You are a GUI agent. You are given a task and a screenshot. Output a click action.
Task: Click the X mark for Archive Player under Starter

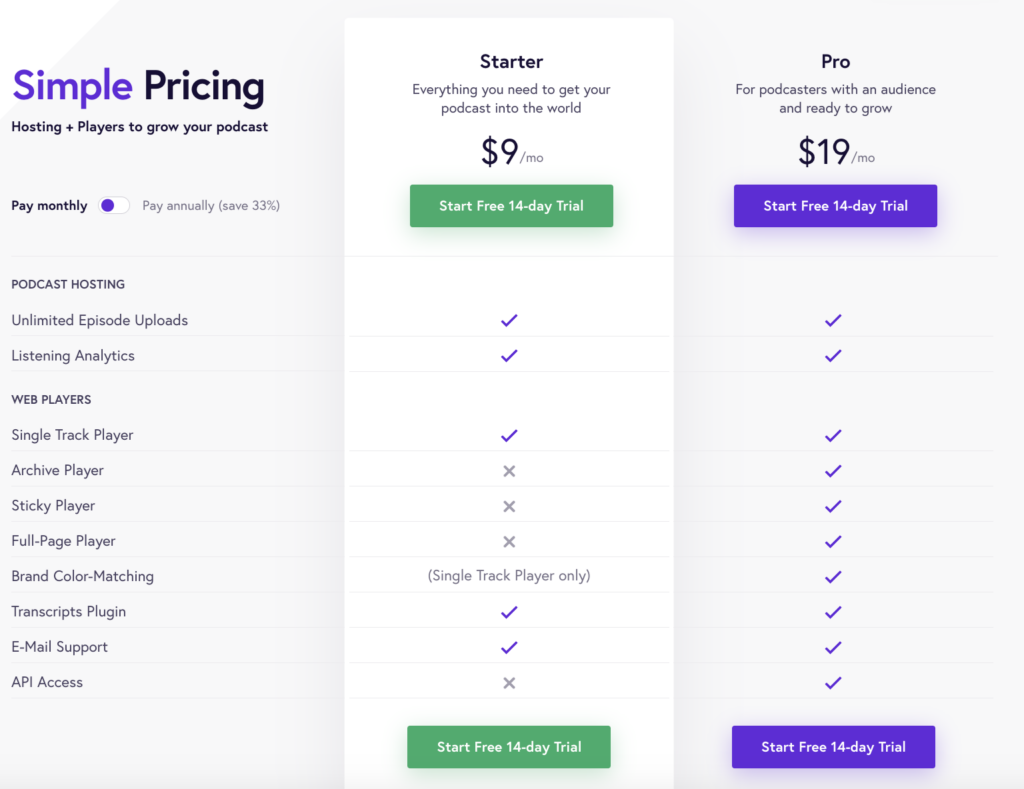pyautogui.click(x=509, y=470)
